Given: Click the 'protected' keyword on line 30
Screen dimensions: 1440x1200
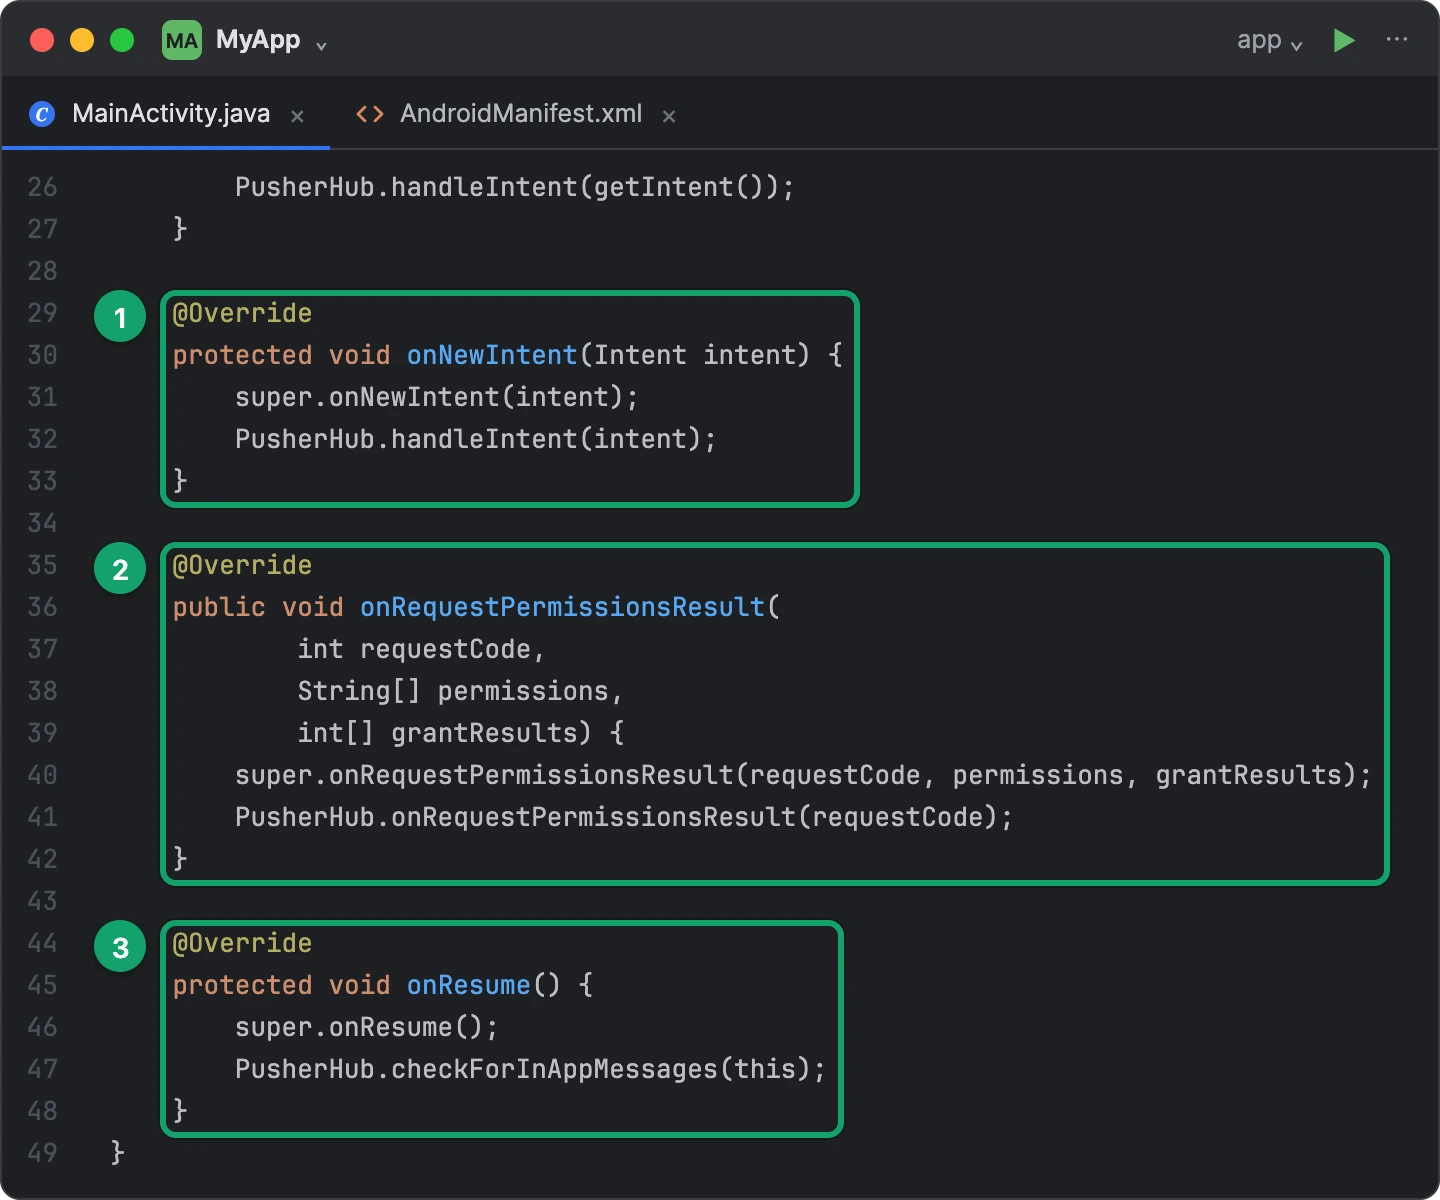Looking at the screenshot, I should pos(242,355).
